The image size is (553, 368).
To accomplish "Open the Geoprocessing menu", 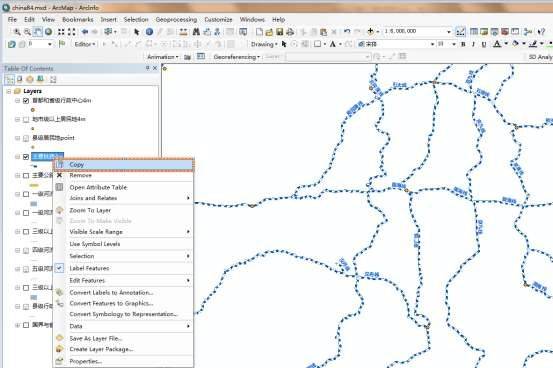I will tap(176, 19).
